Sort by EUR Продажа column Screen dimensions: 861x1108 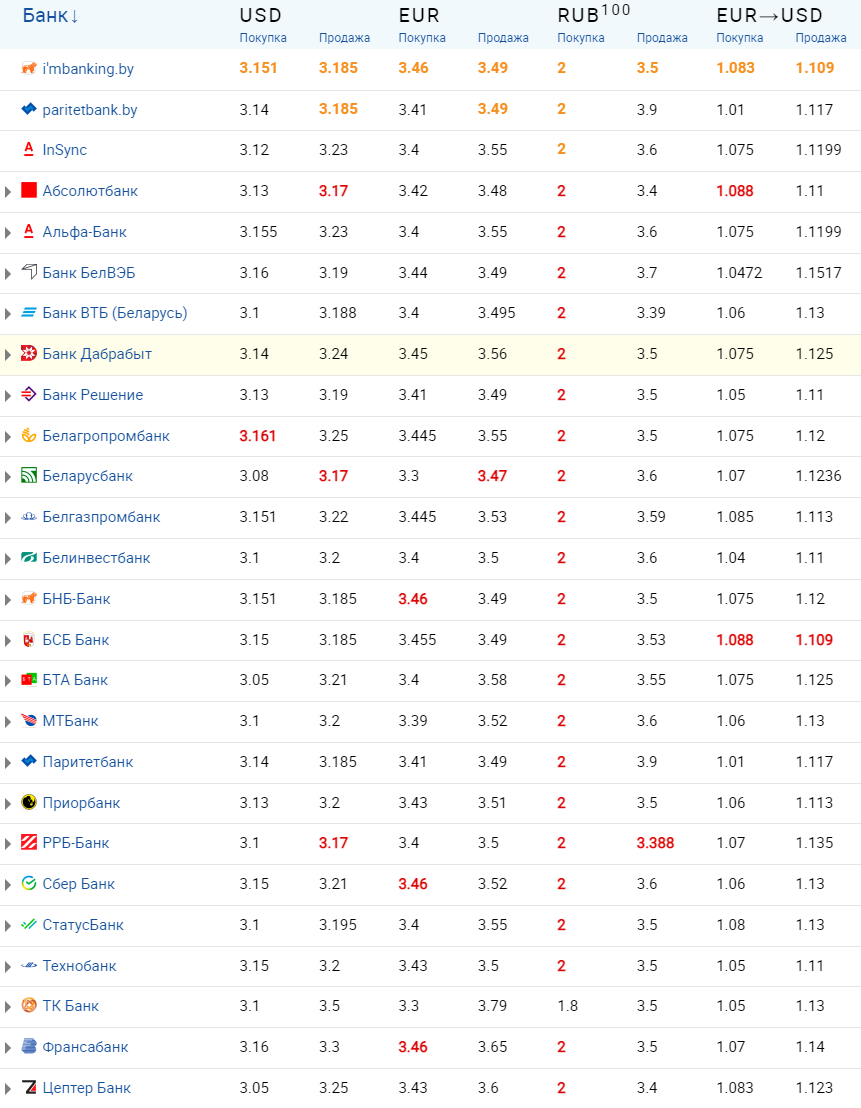click(503, 38)
